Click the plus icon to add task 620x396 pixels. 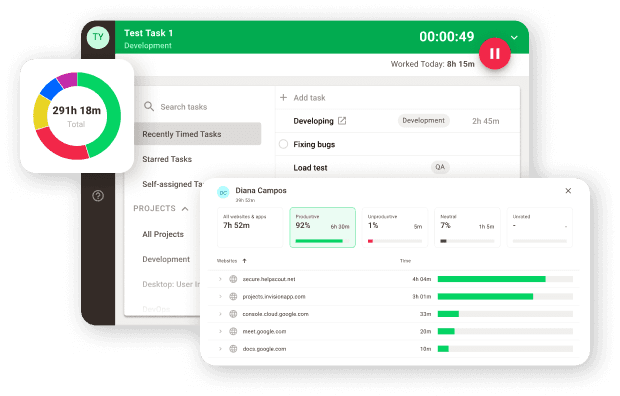[284, 97]
